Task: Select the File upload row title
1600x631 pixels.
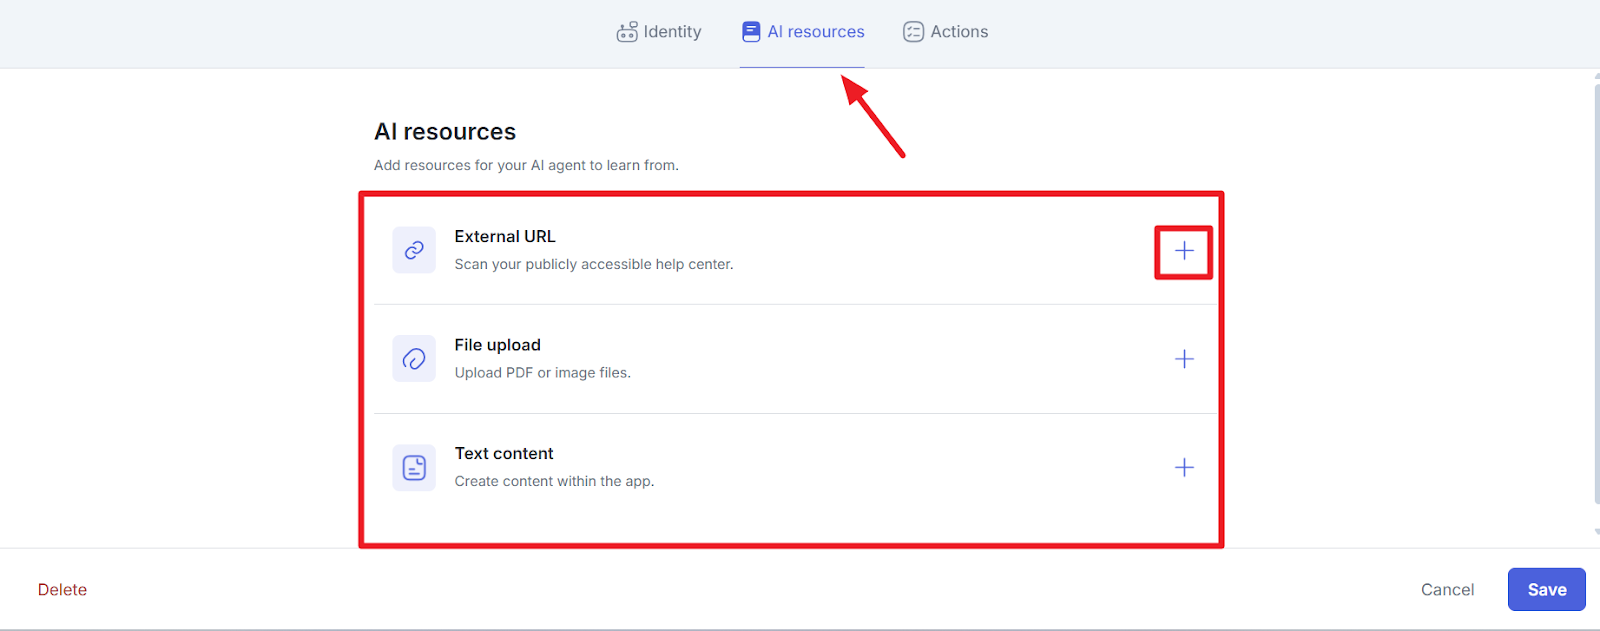Action: [x=497, y=345]
